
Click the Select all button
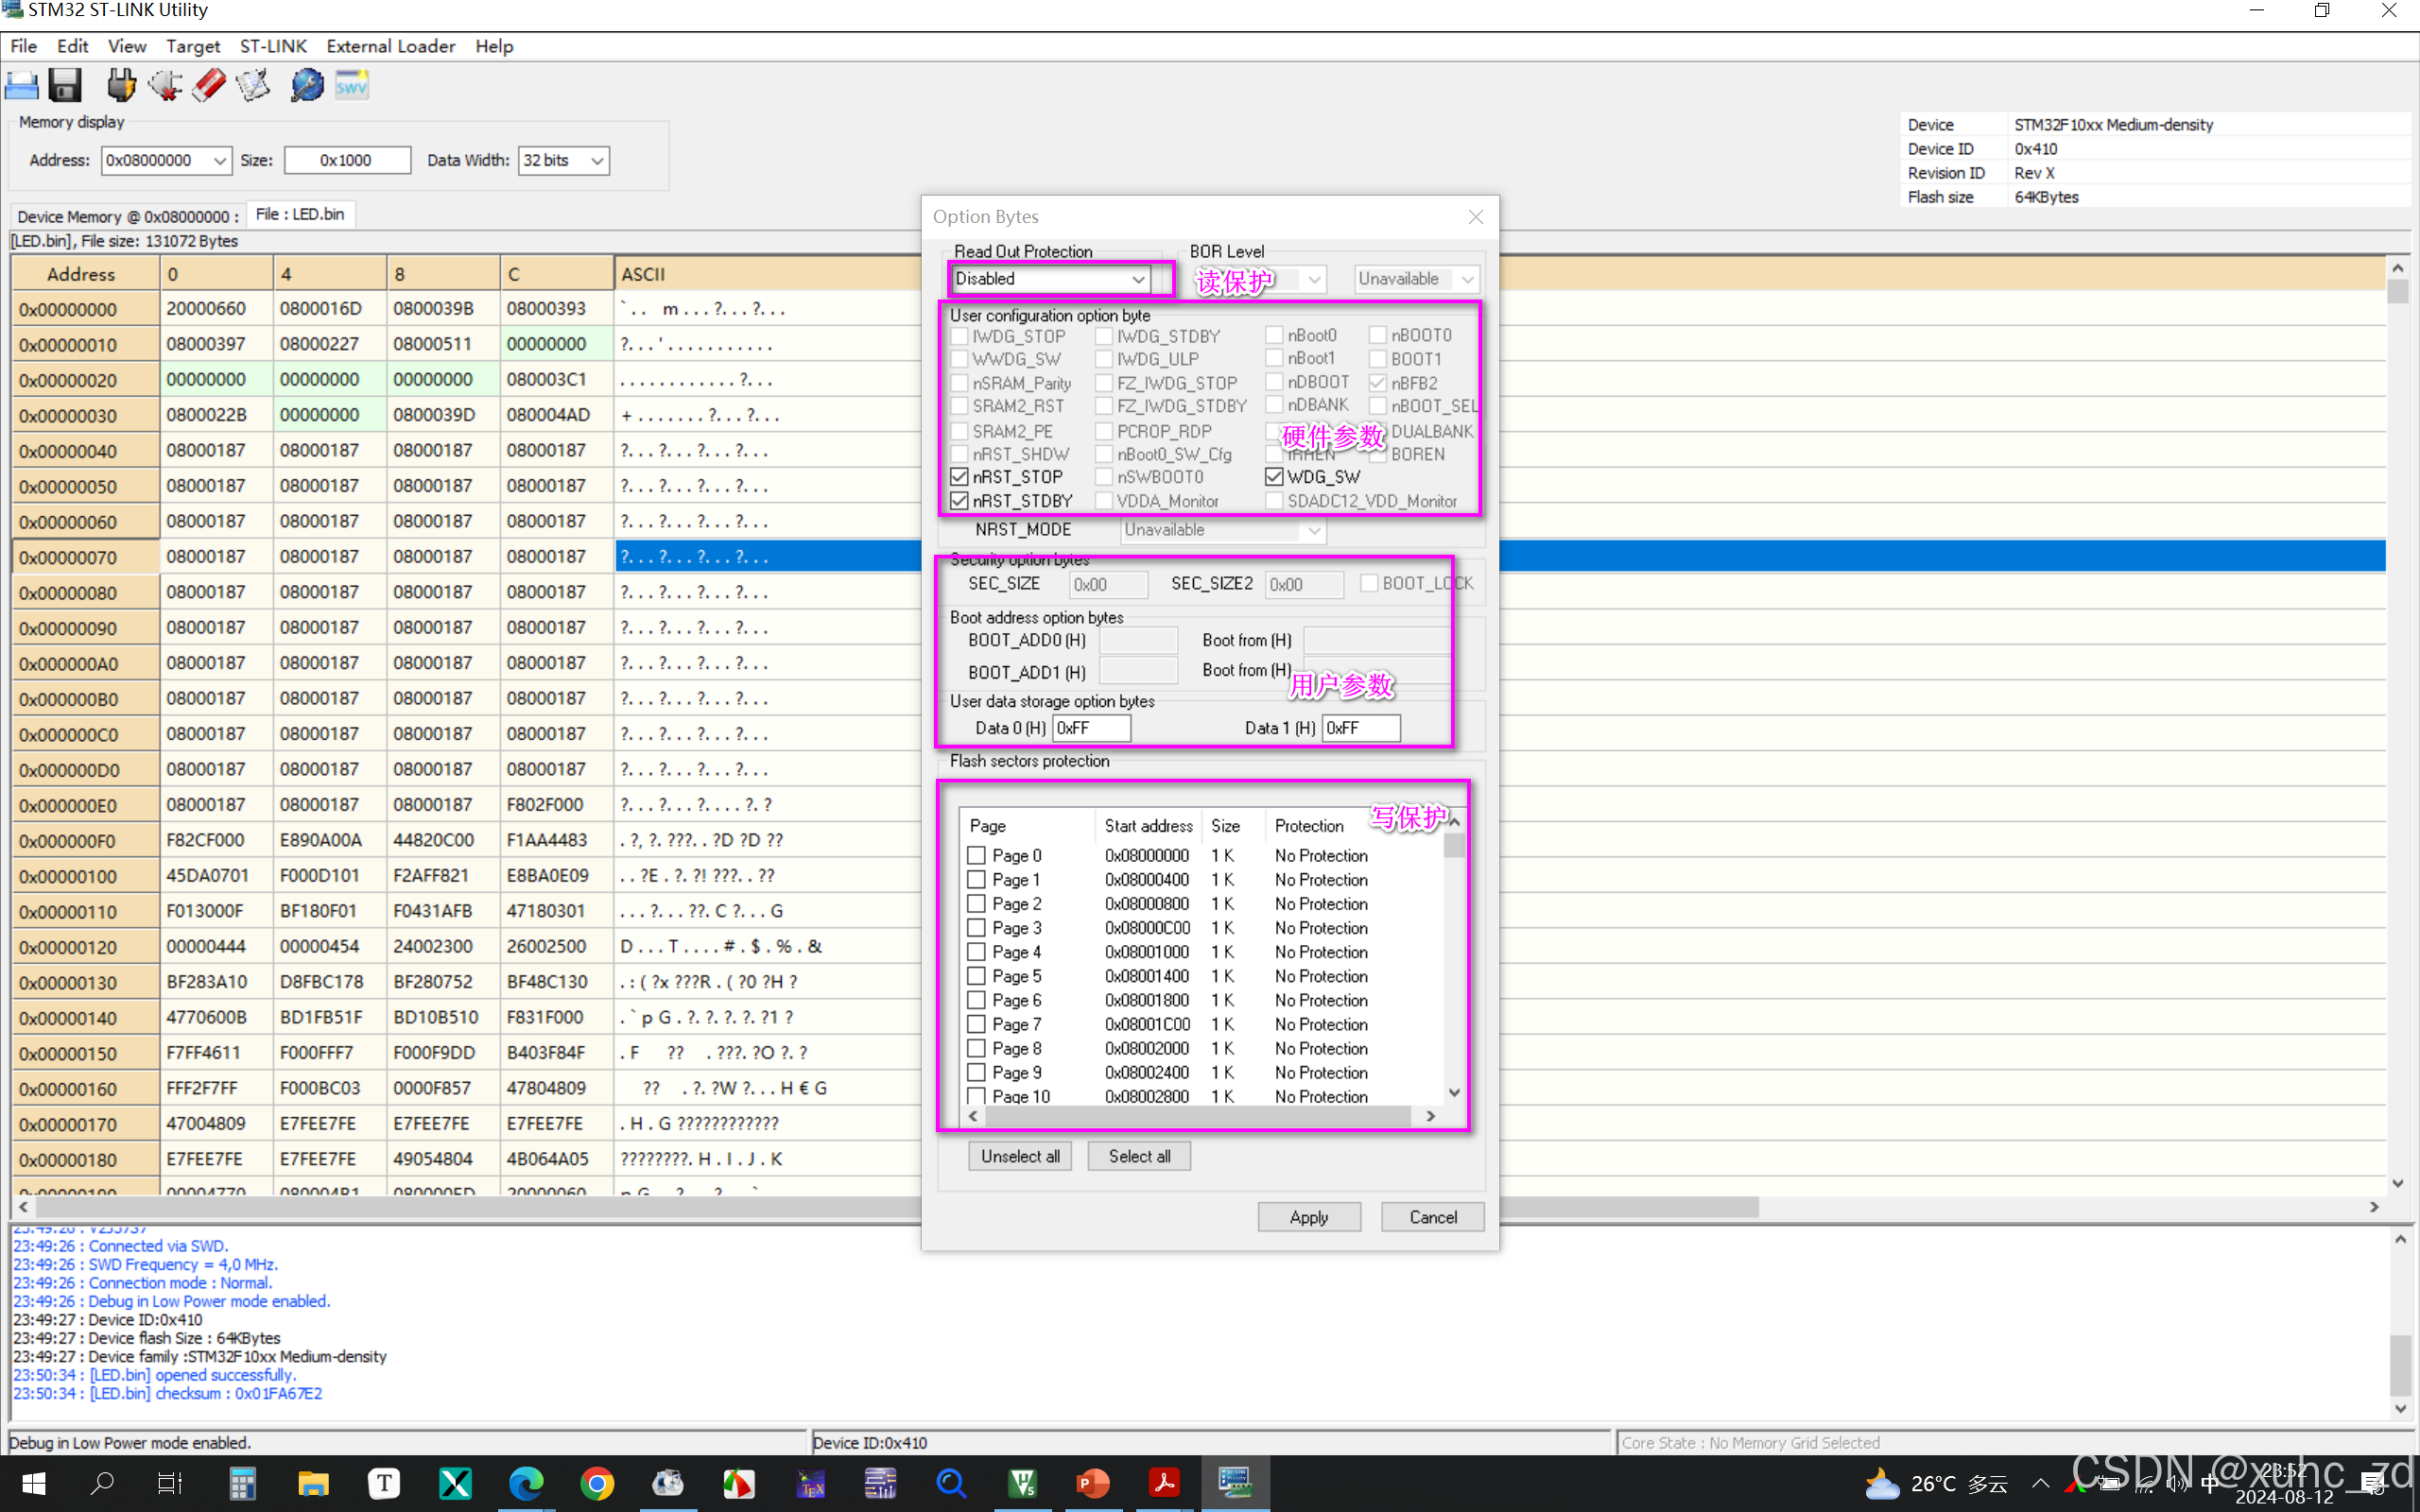pyautogui.click(x=1139, y=1156)
